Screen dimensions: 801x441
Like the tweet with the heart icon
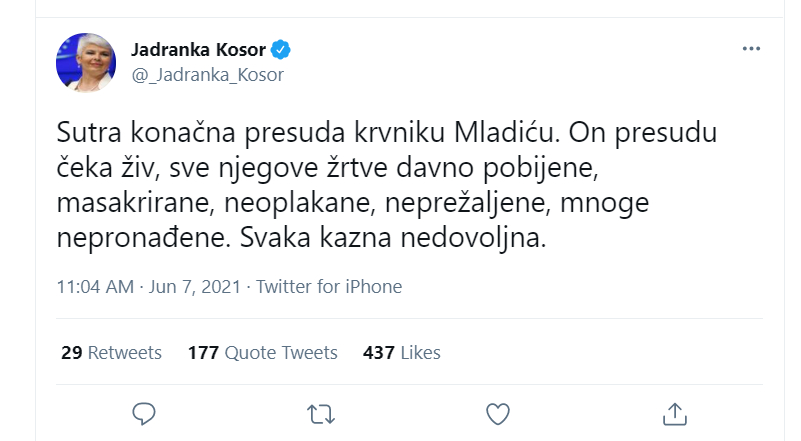[497, 412]
